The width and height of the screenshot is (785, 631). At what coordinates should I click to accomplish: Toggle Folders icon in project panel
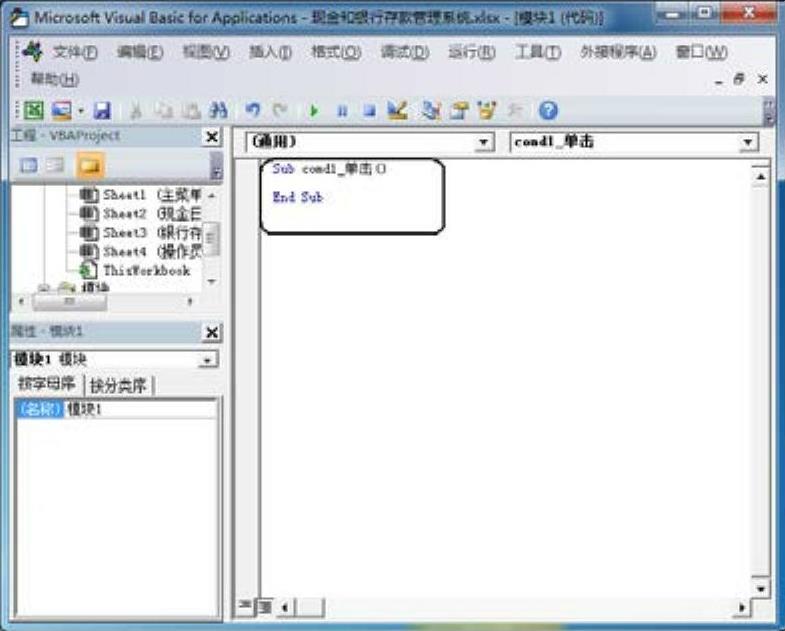pyautogui.click(x=90, y=165)
